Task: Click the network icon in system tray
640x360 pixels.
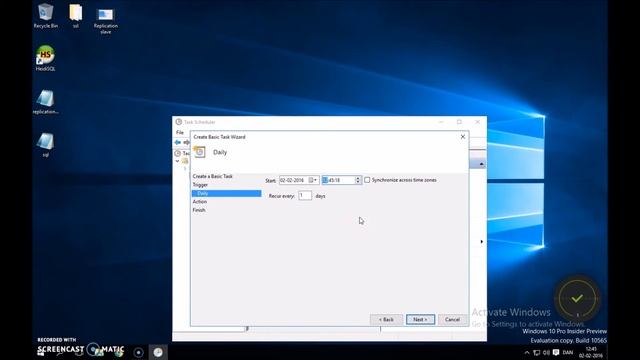Action: (x=537, y=353)
